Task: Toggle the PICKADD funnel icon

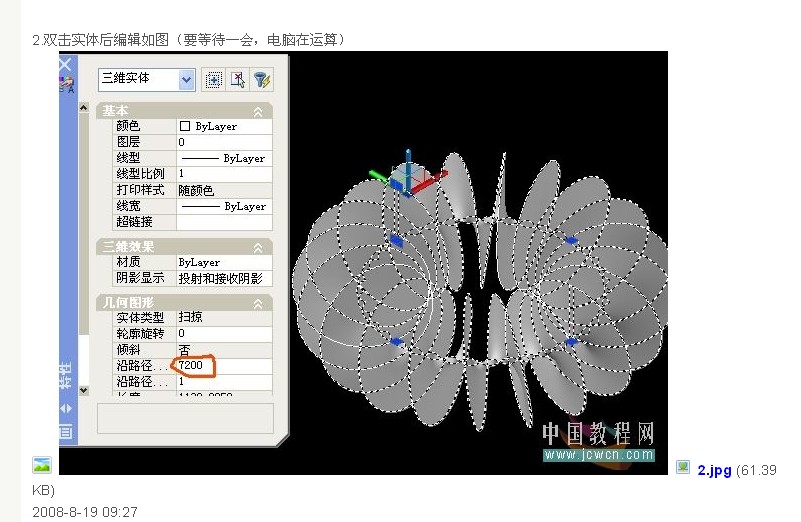Action: pyautogui.click(x=262, y=80)
